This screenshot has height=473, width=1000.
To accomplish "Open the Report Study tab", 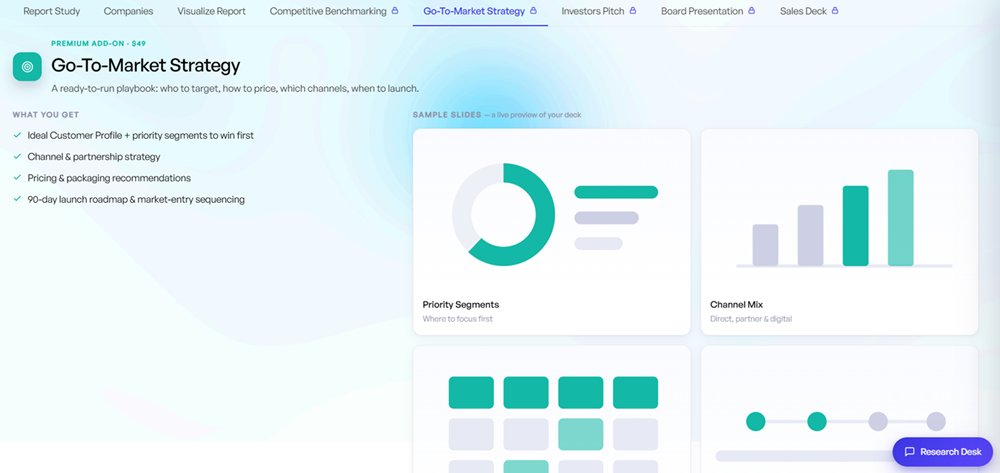I will pyautogui.click(x=50, y=11).
